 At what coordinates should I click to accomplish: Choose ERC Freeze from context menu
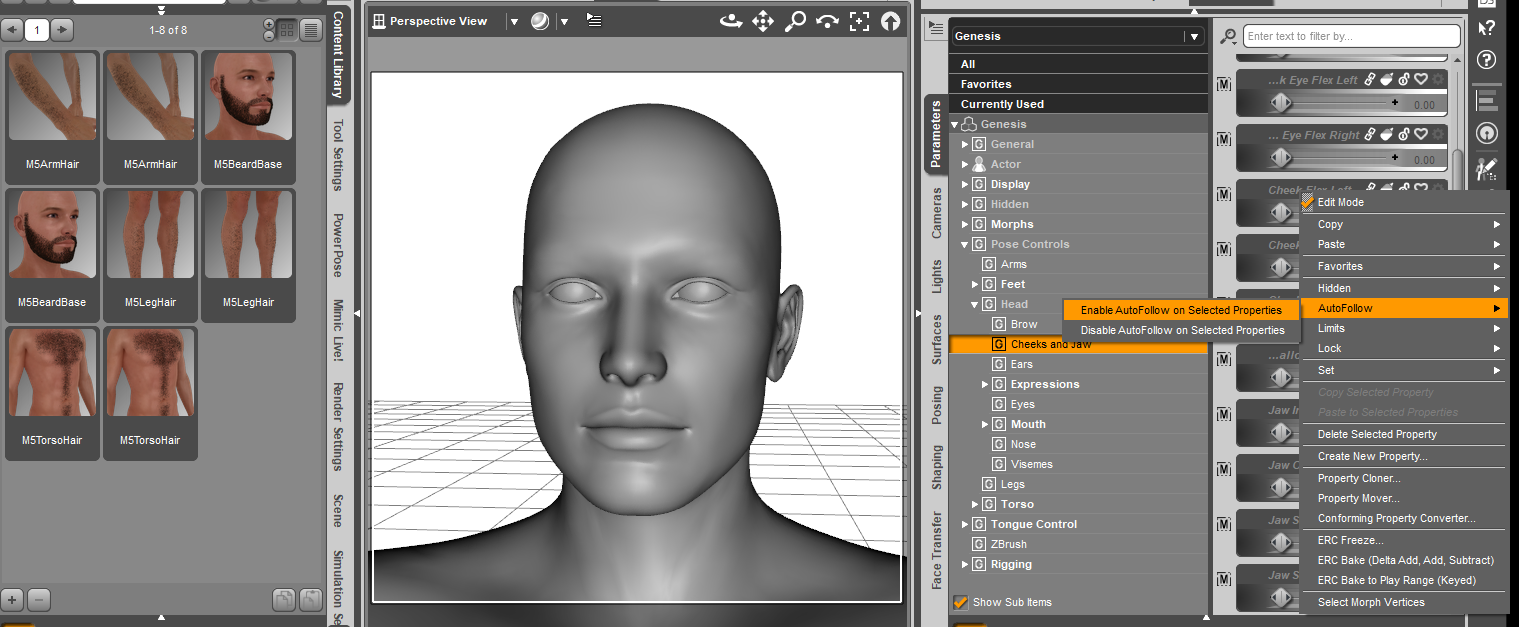pos(1350,540)
